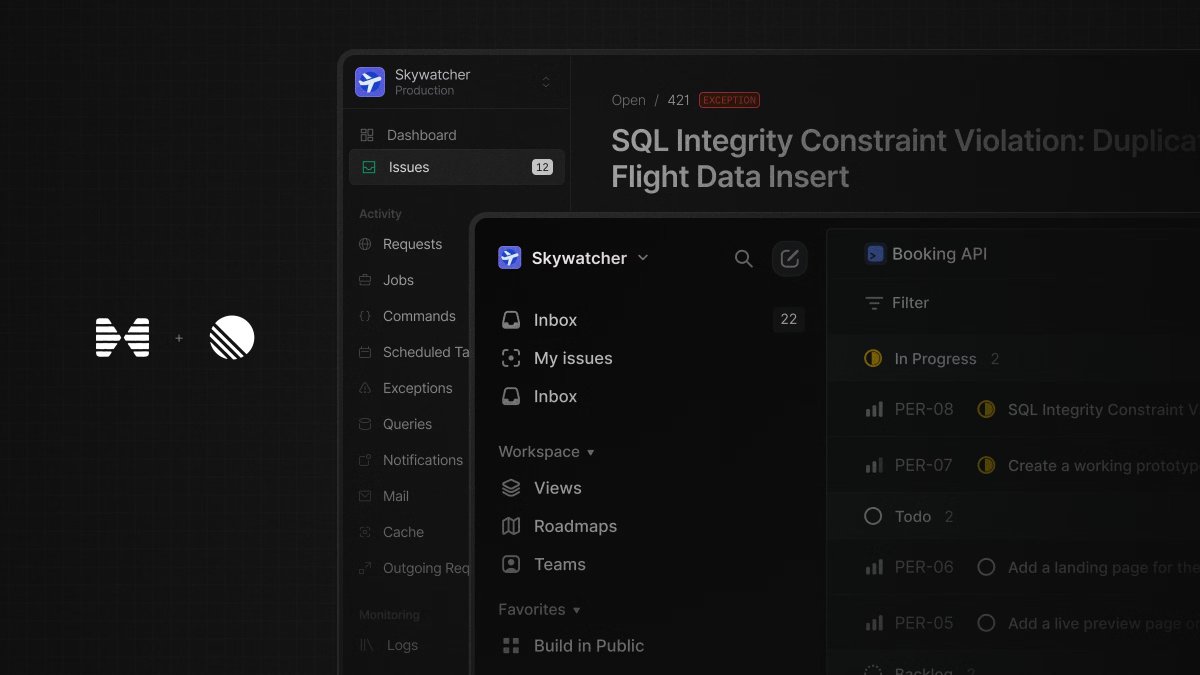
Task: Click the My issues target icon
Action: point(511,358)
